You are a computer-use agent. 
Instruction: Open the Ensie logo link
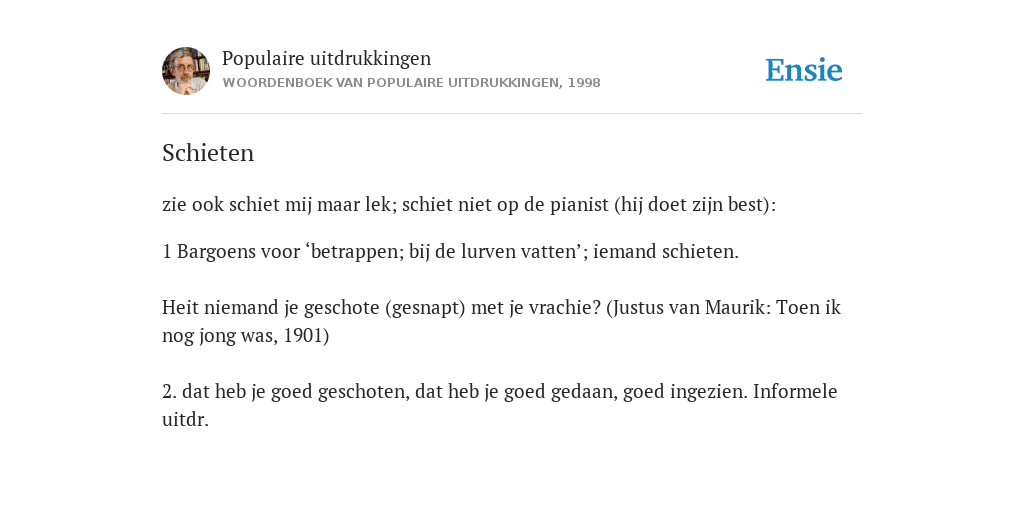pyautogui.click(x=803, y=71)
